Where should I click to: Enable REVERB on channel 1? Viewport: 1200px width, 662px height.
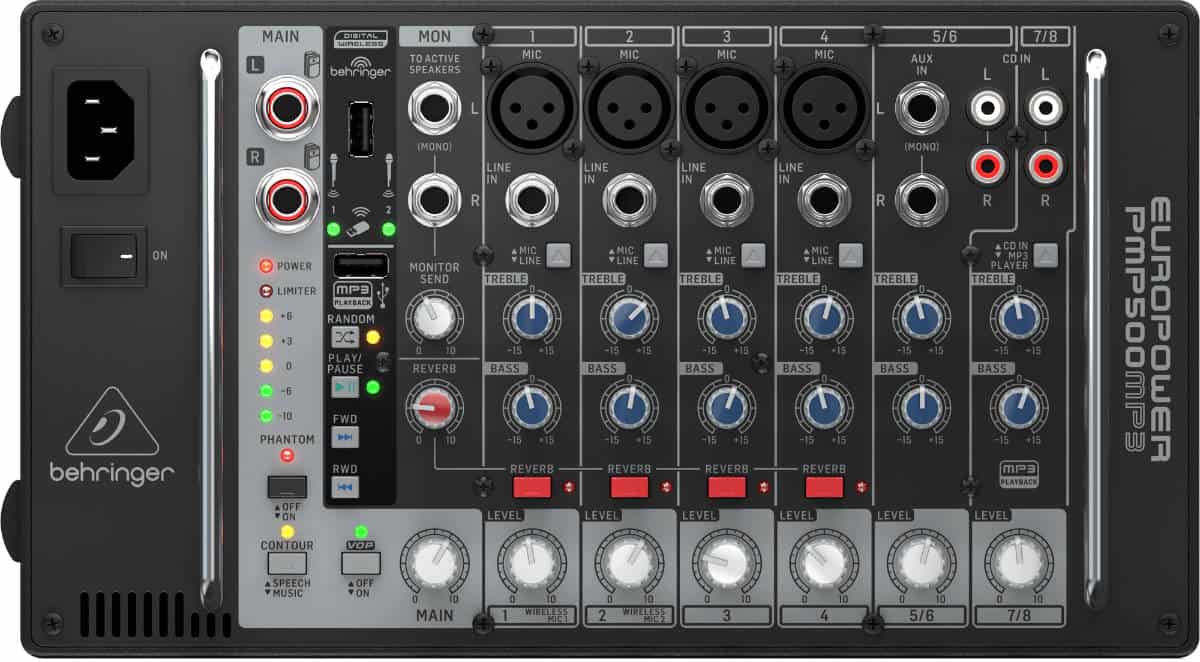[x=530, y=487]
